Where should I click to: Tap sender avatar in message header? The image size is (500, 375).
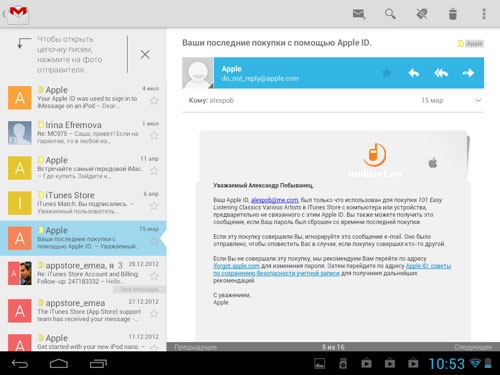[x=198, y=73]
